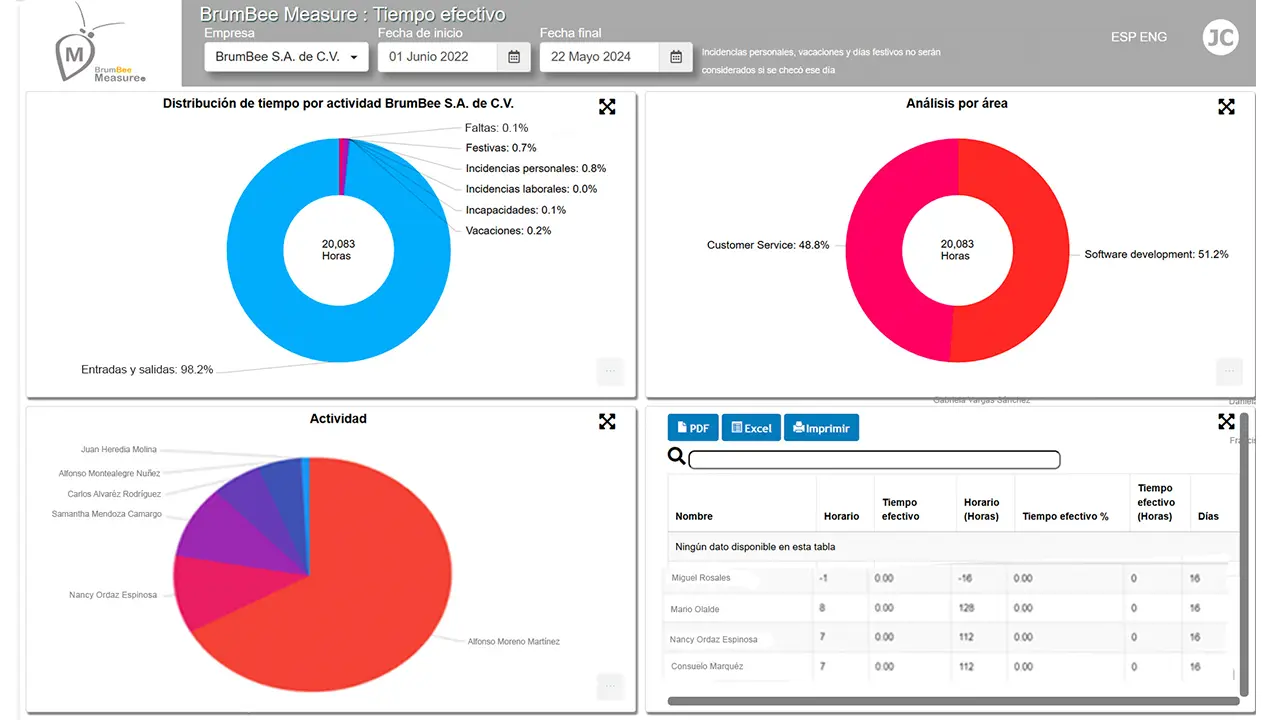Open options menu of Distribución de tiempo chart

point(610,371)
